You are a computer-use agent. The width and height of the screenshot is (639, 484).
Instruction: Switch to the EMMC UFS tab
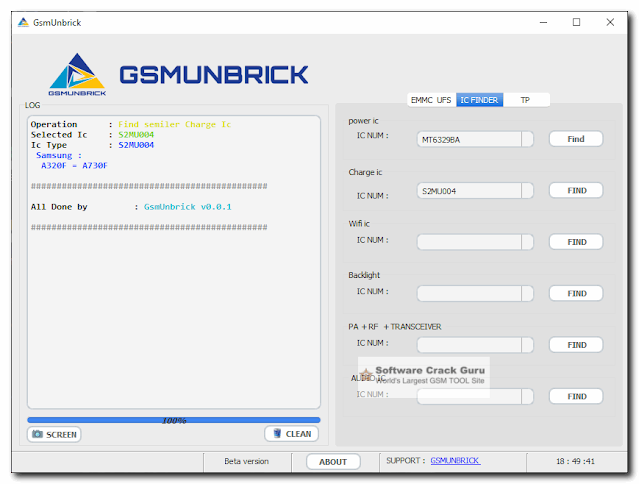click(x=431, y=100)
